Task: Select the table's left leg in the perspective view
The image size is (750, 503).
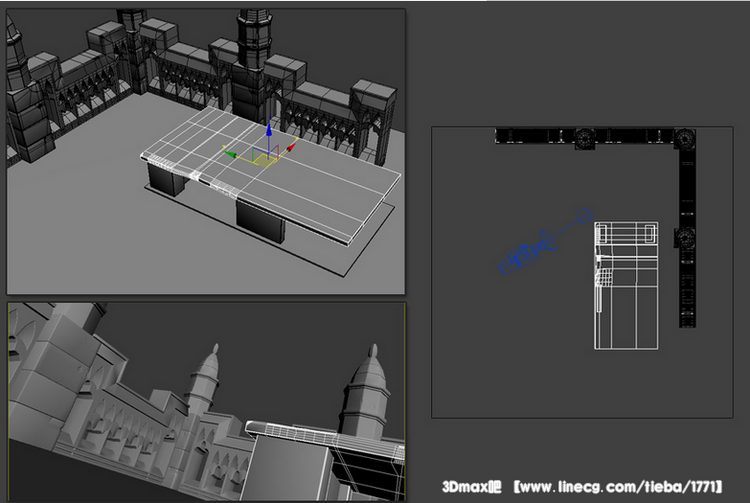Action: (165, 179)
